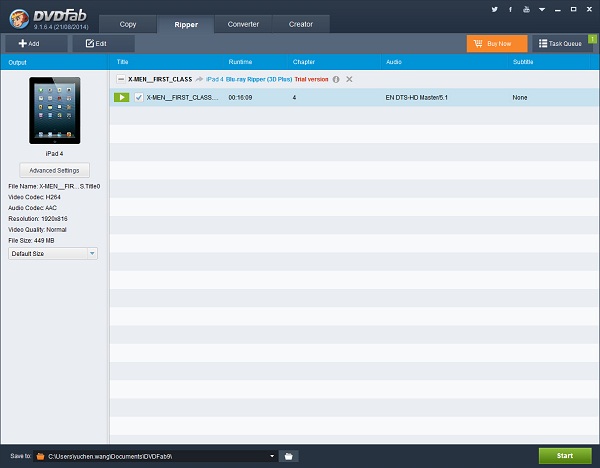The width and height of the screenshot is (600, 468).
Task: Click the Output column header
Action: coord(18,62)
